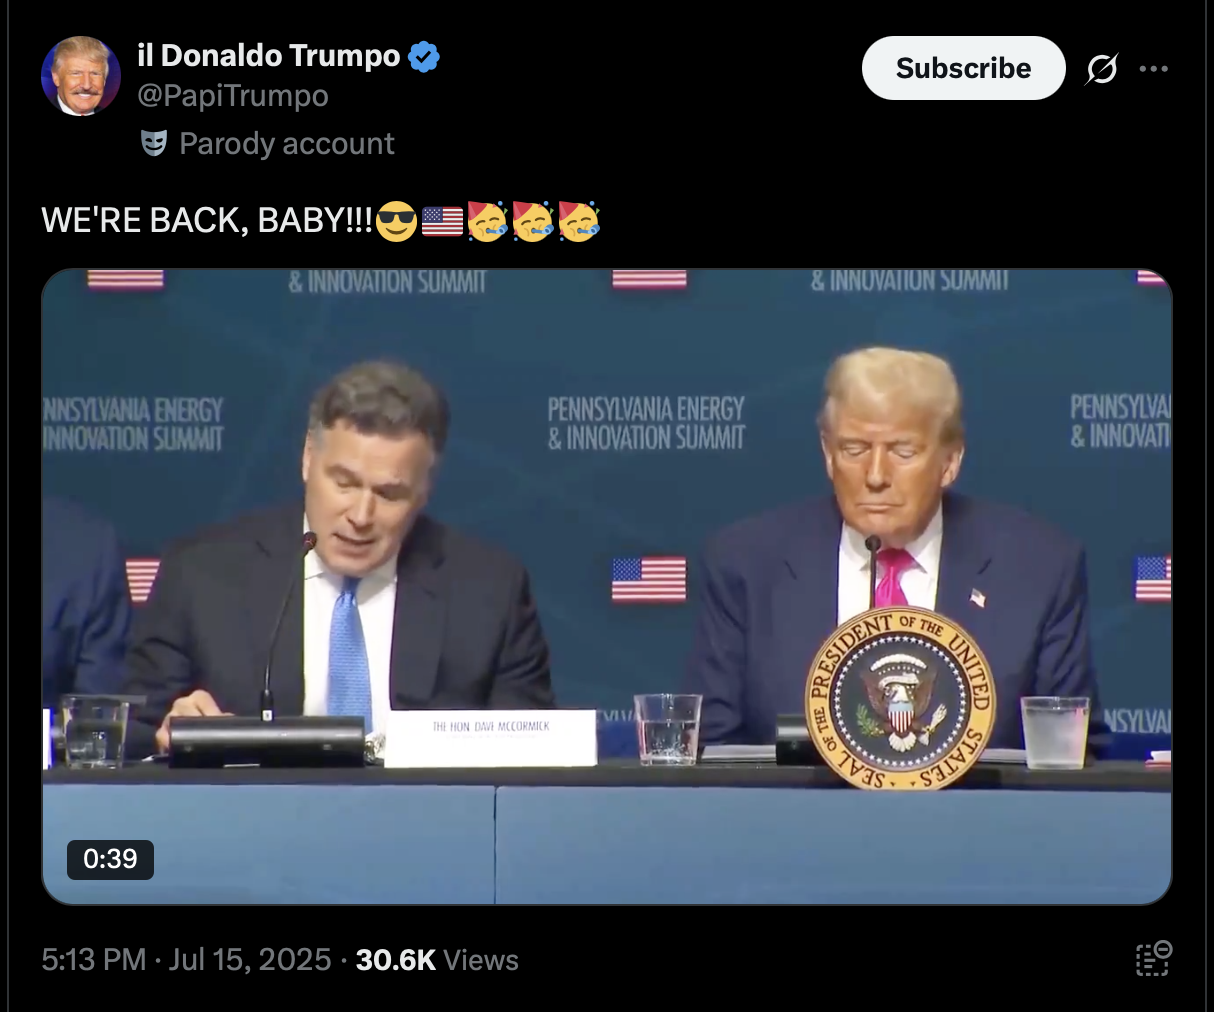Subscribe to this account
1214x1012 pixels.
[963, 68]
